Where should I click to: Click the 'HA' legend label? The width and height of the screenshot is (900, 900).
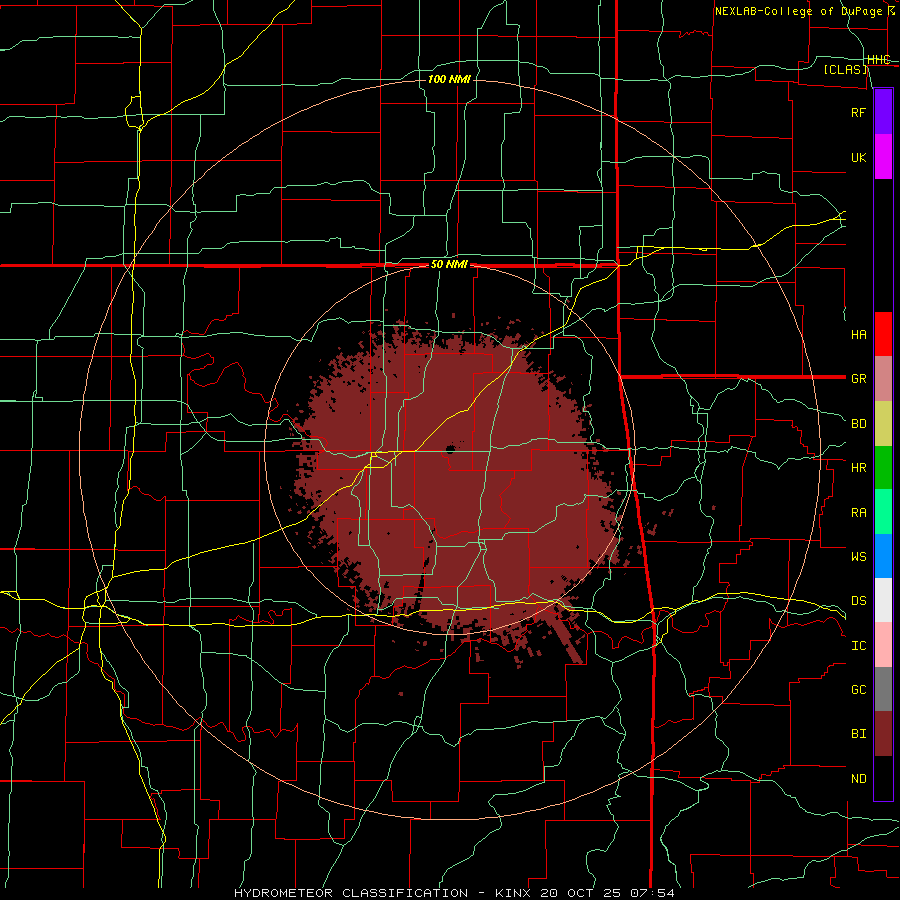click(x=858, y=334)
